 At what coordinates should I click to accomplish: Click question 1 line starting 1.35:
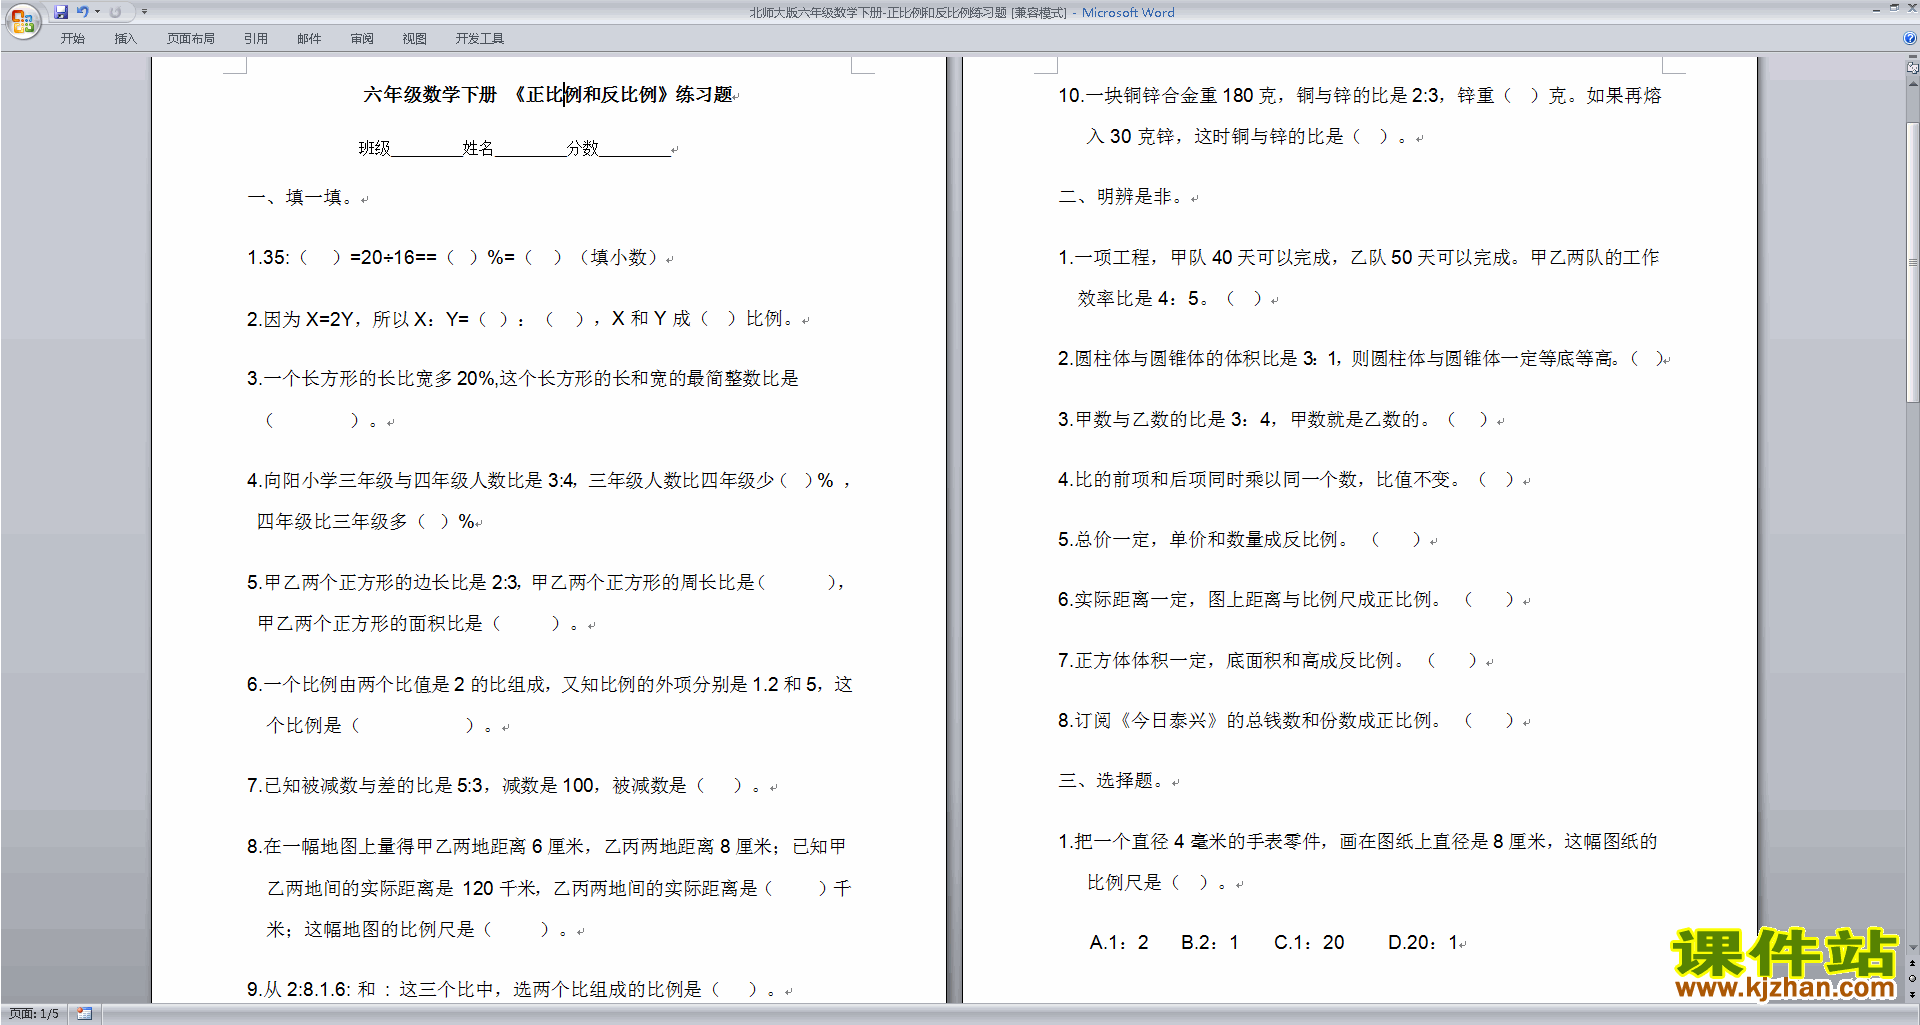452,258
